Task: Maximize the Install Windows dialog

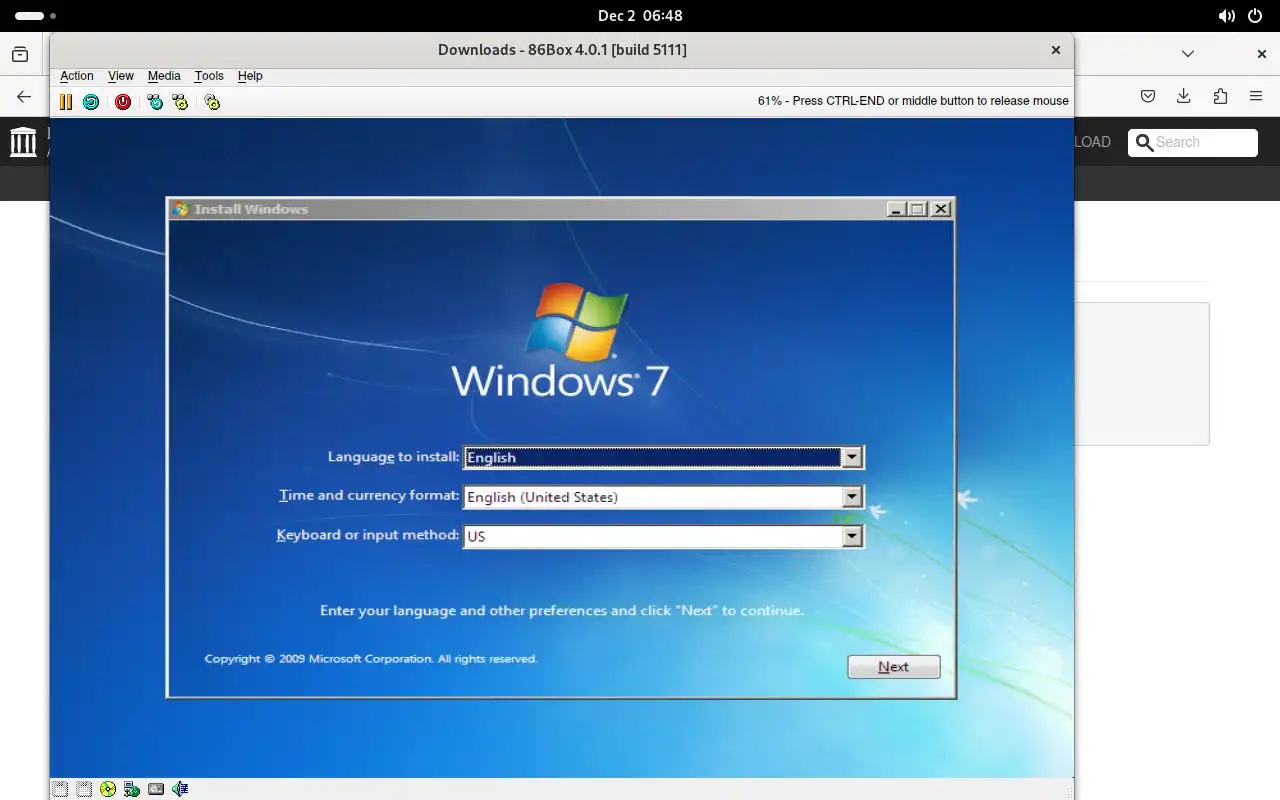Action: pyautogui.click(x=917, y=209)
